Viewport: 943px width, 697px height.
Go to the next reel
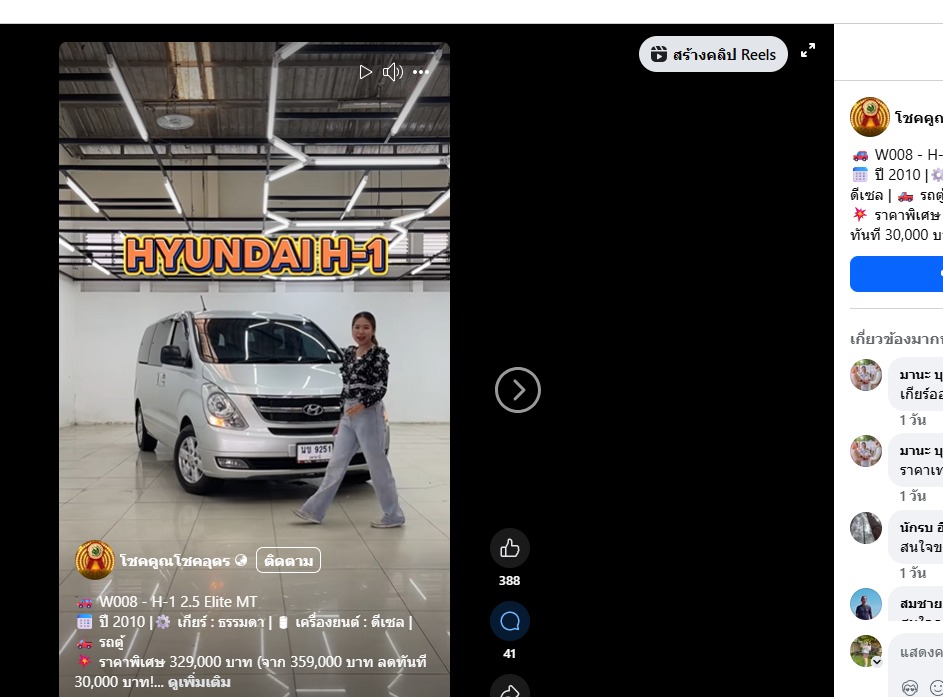(518, 390)
